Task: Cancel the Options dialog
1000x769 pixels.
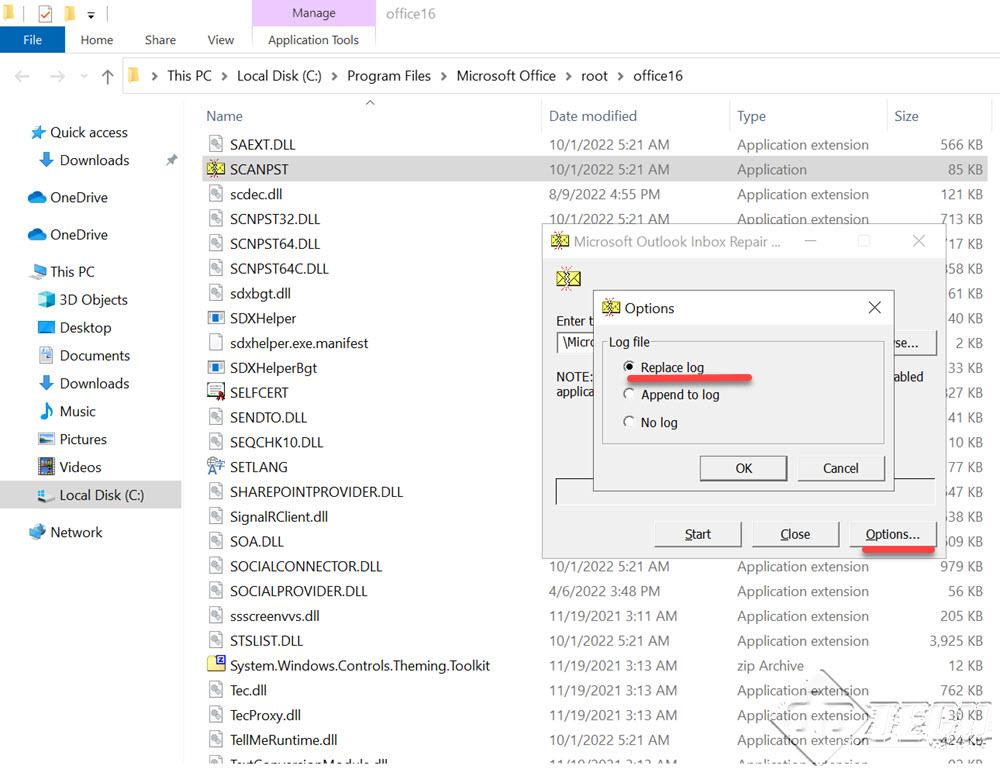Action: pos(841,468)
